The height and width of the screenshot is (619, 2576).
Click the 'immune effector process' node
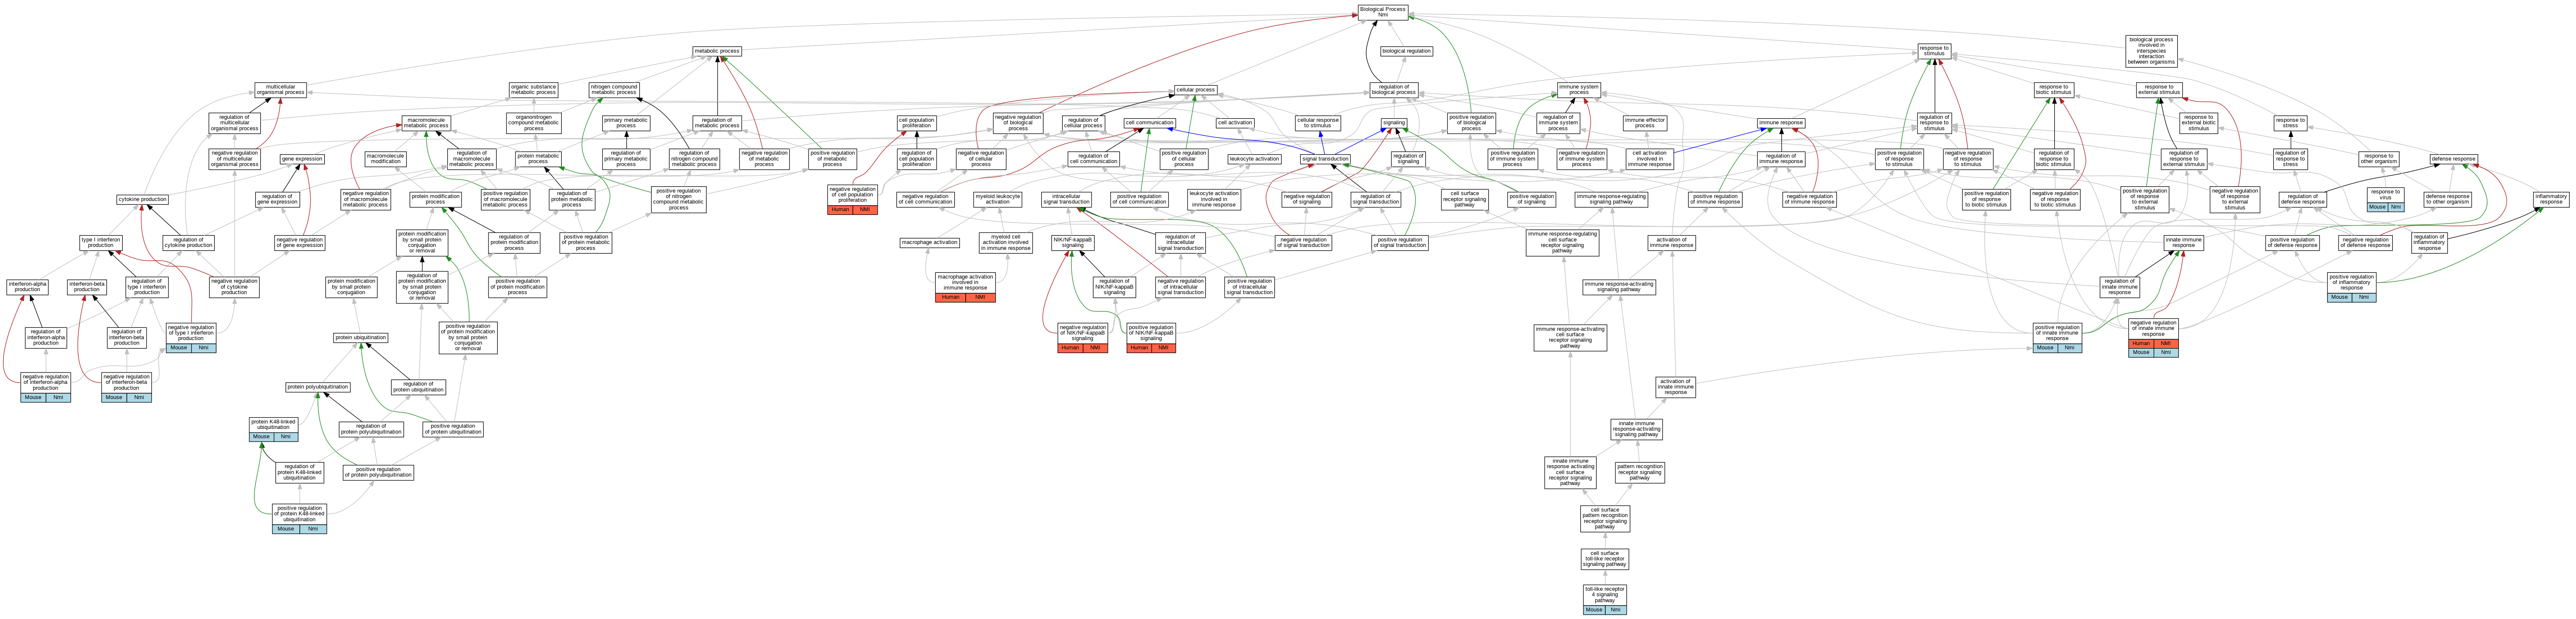point(1645,123)
